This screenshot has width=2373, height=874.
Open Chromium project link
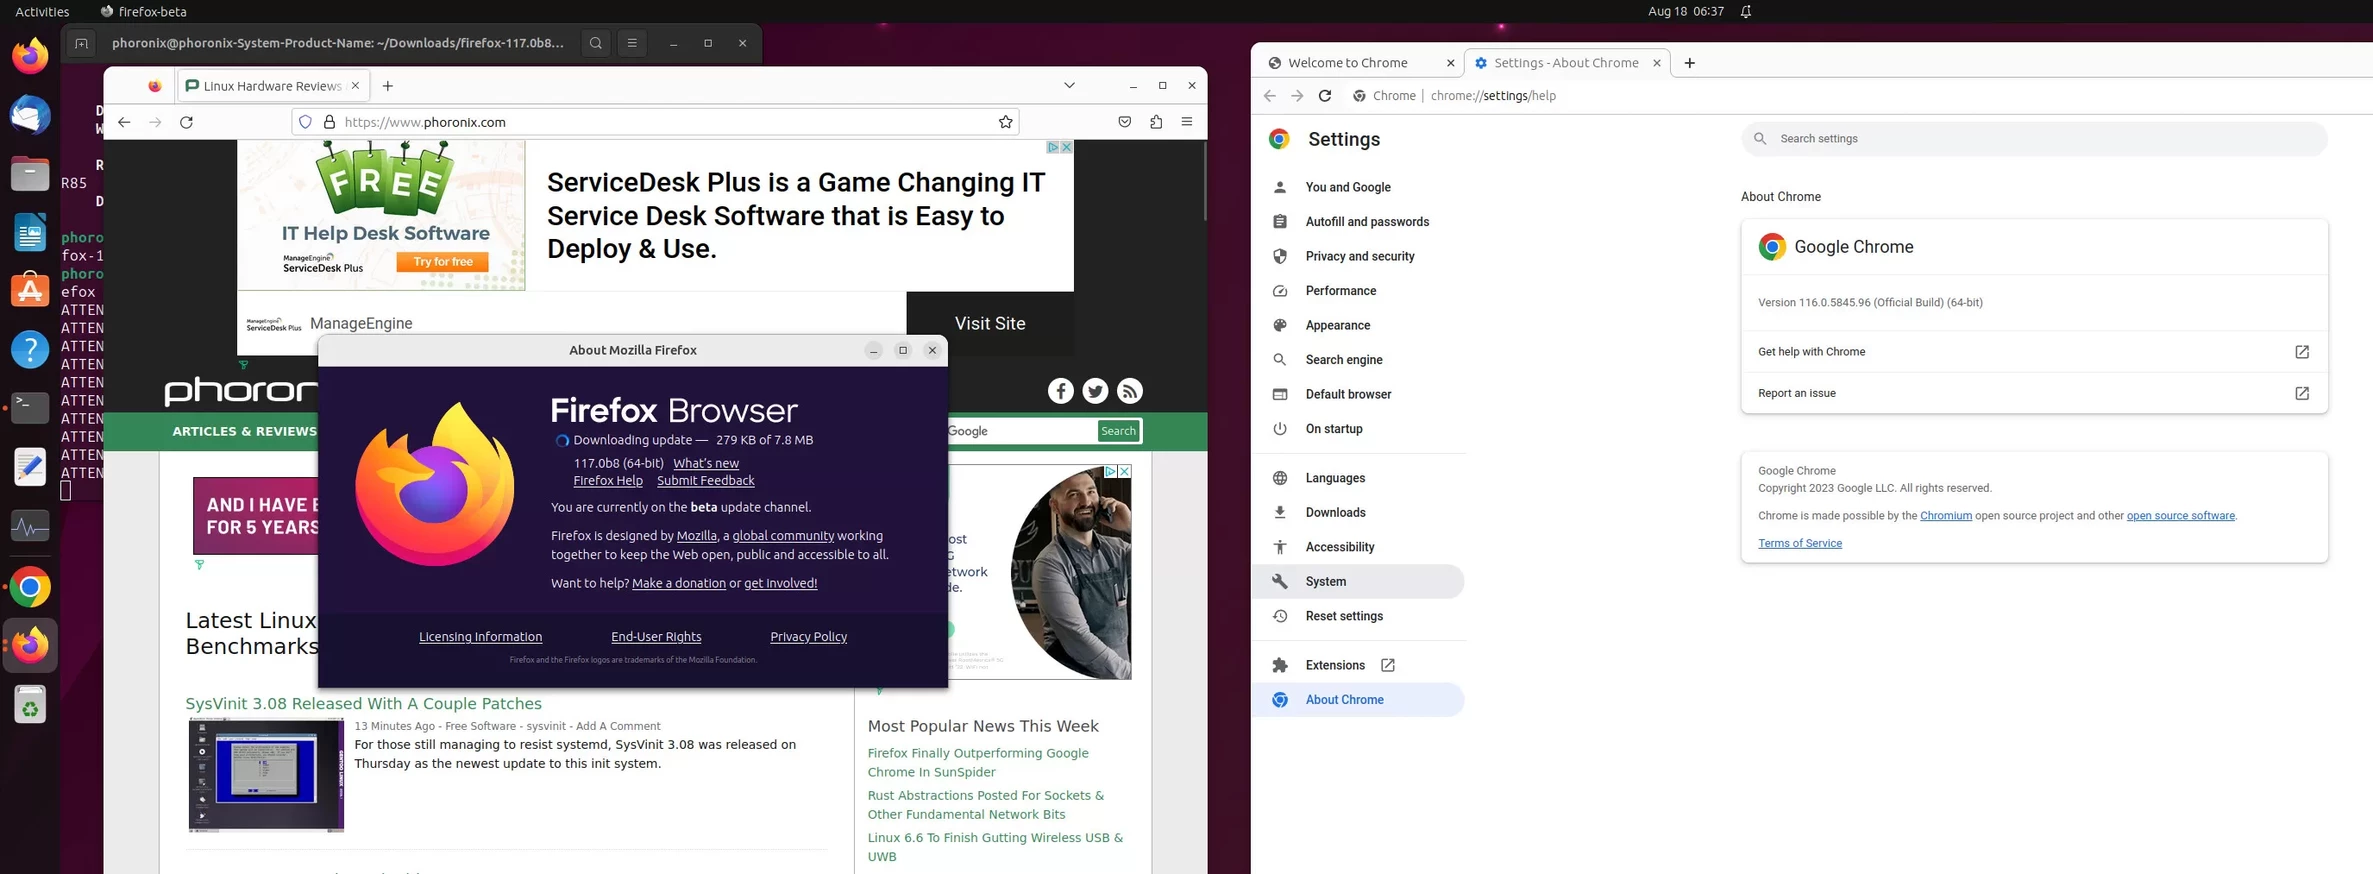(x=1946, y=516)
